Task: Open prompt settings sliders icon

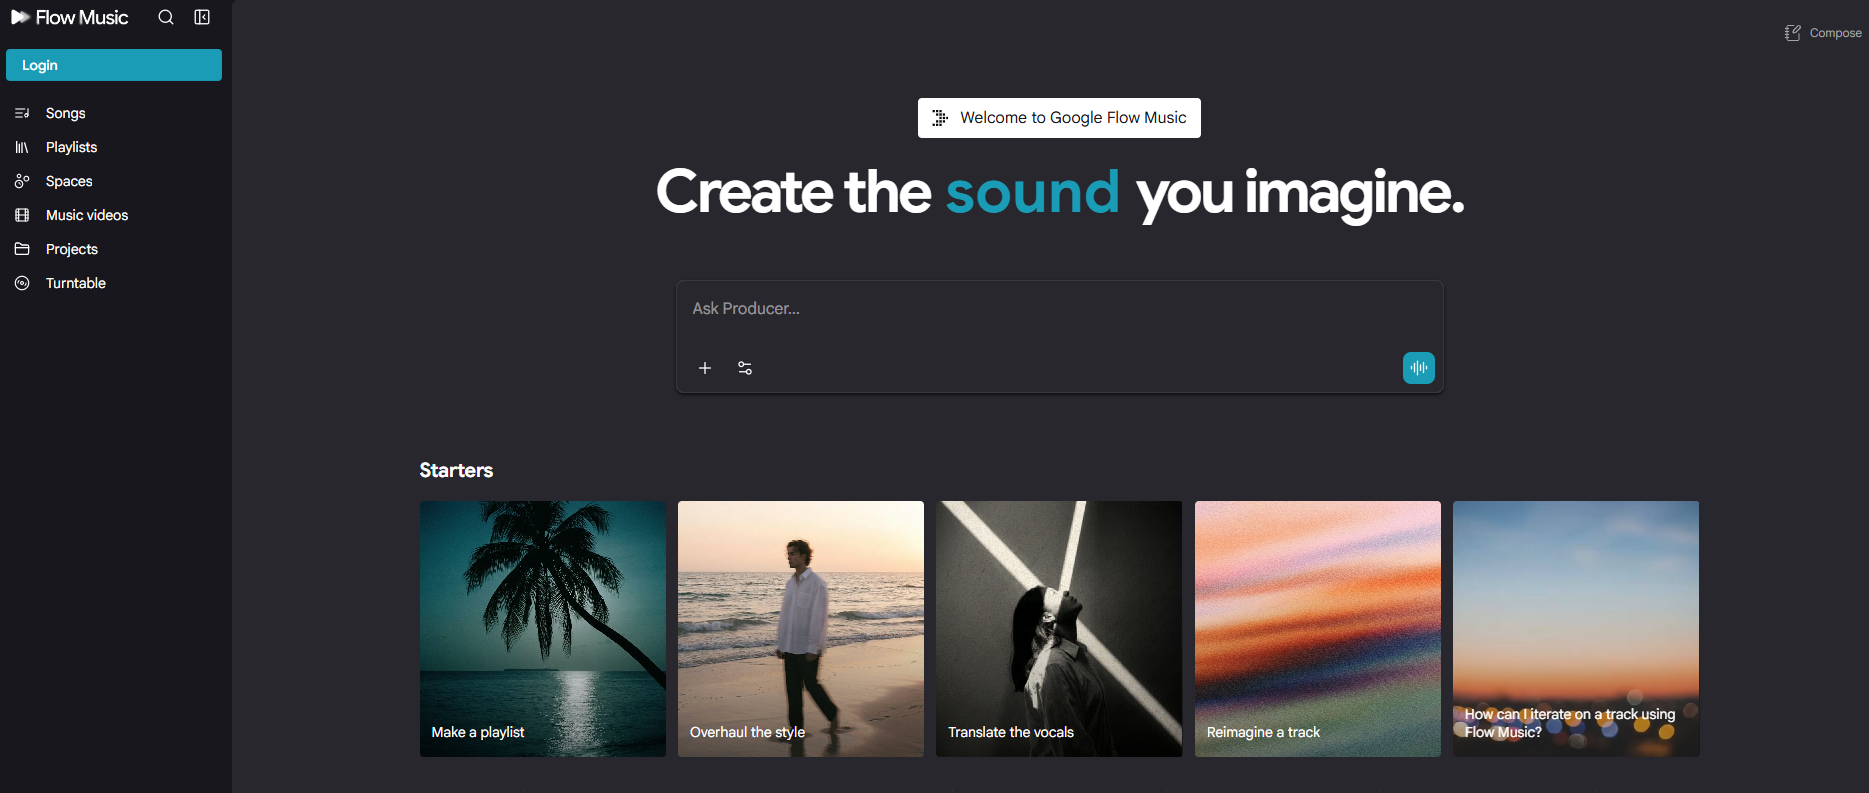Action: 745,368
